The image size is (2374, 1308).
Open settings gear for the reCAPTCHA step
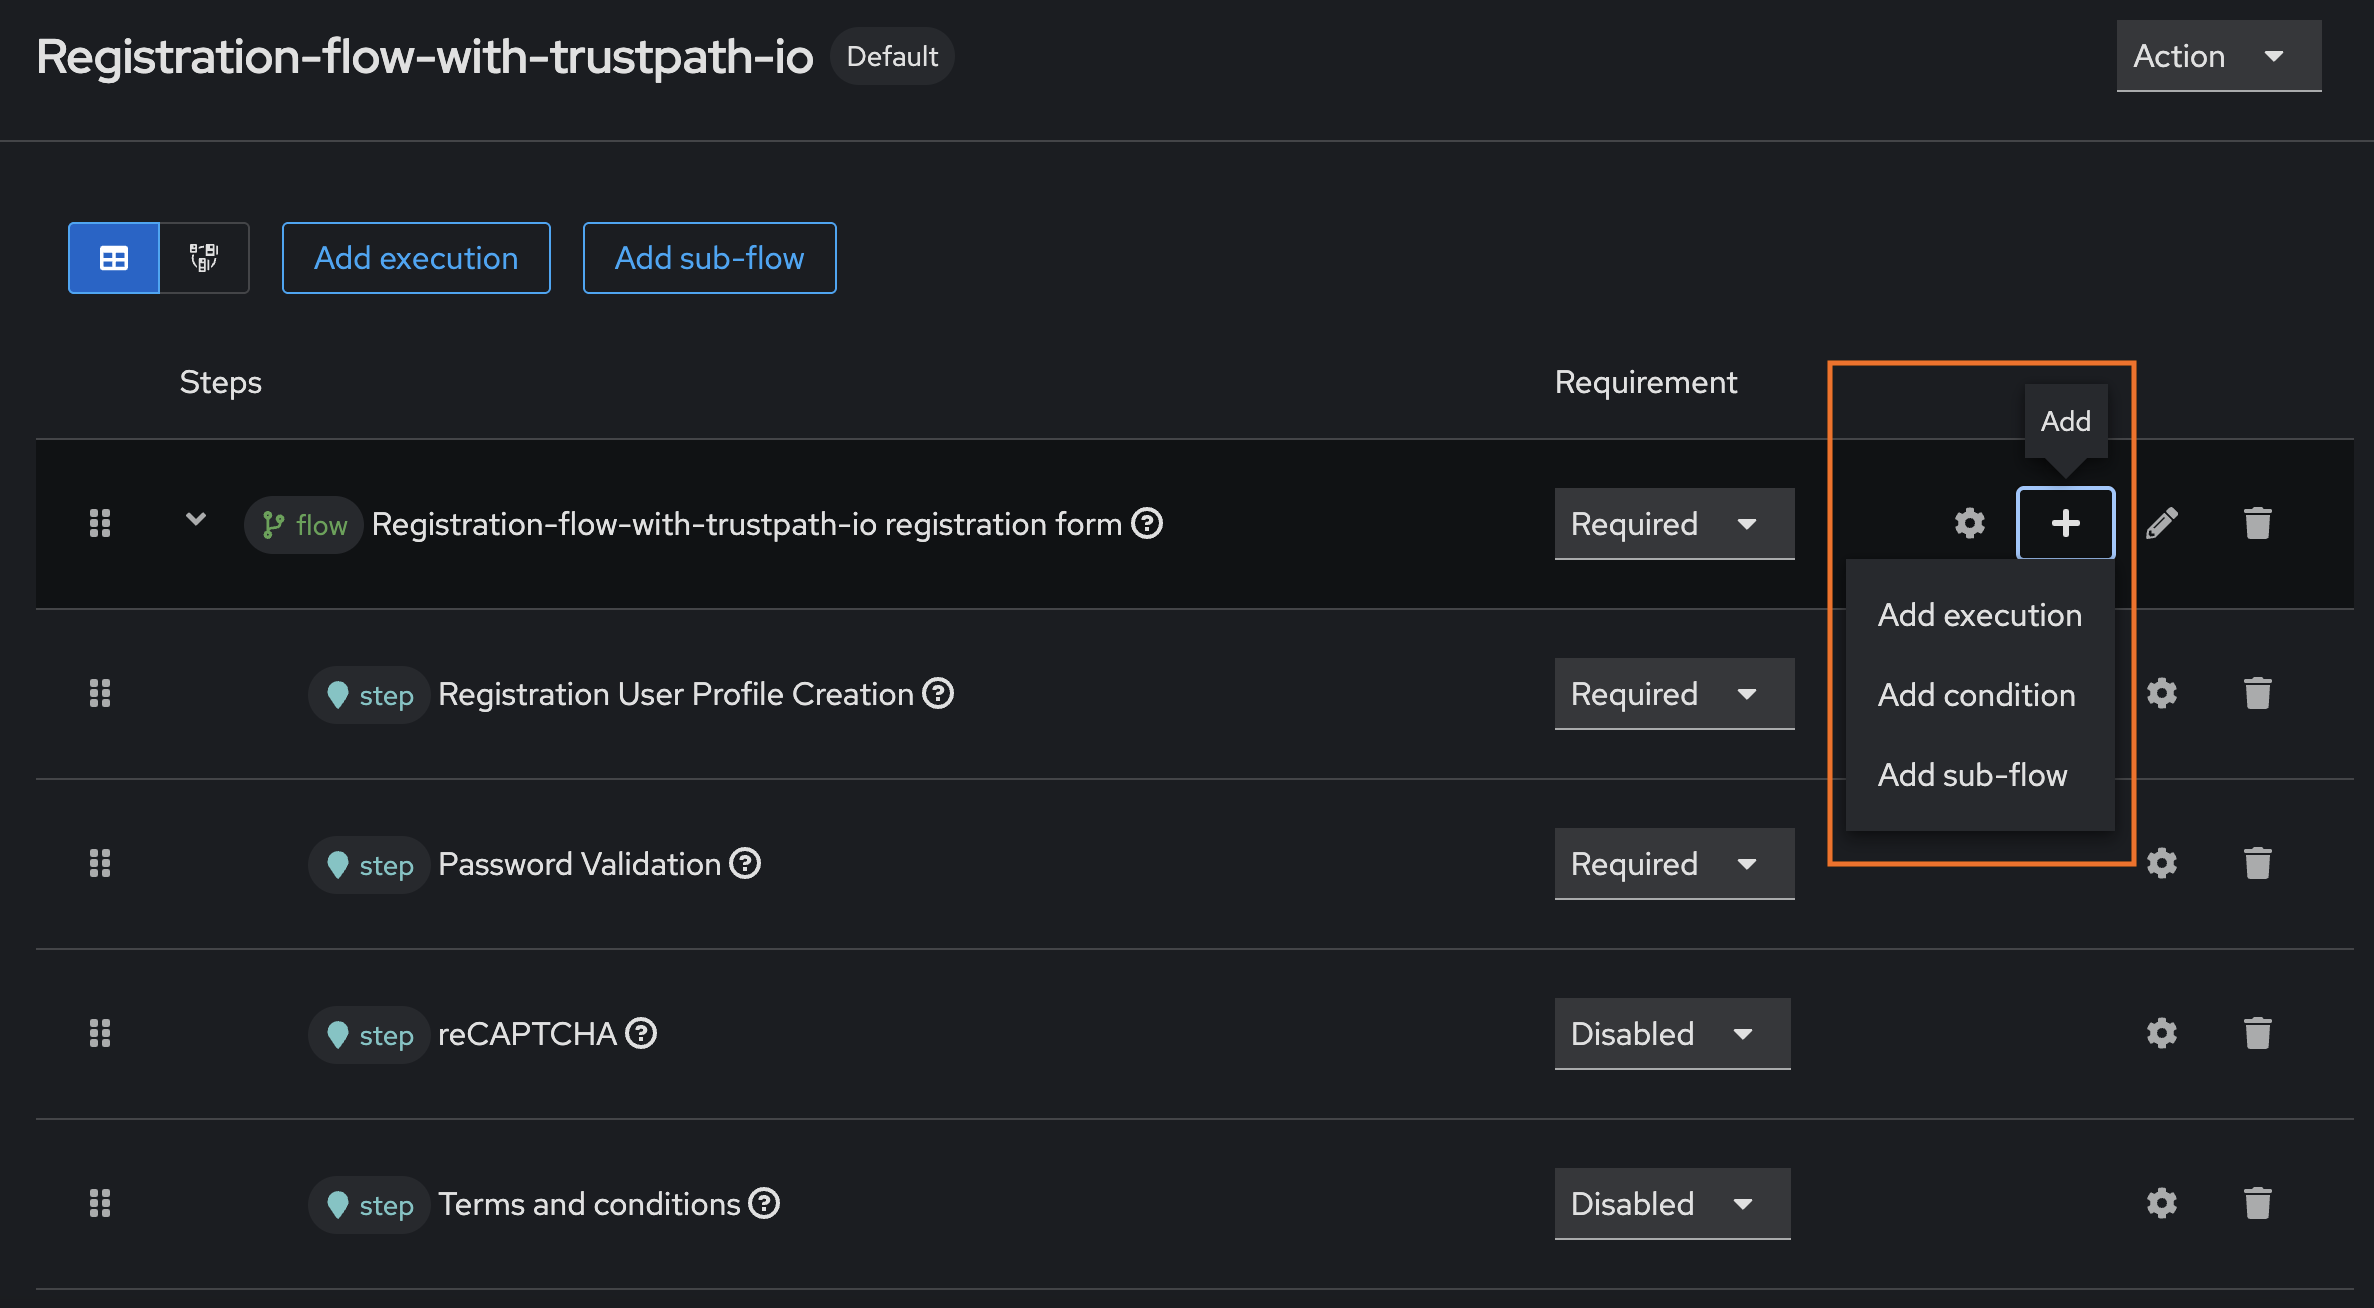pos(2162,1033)
